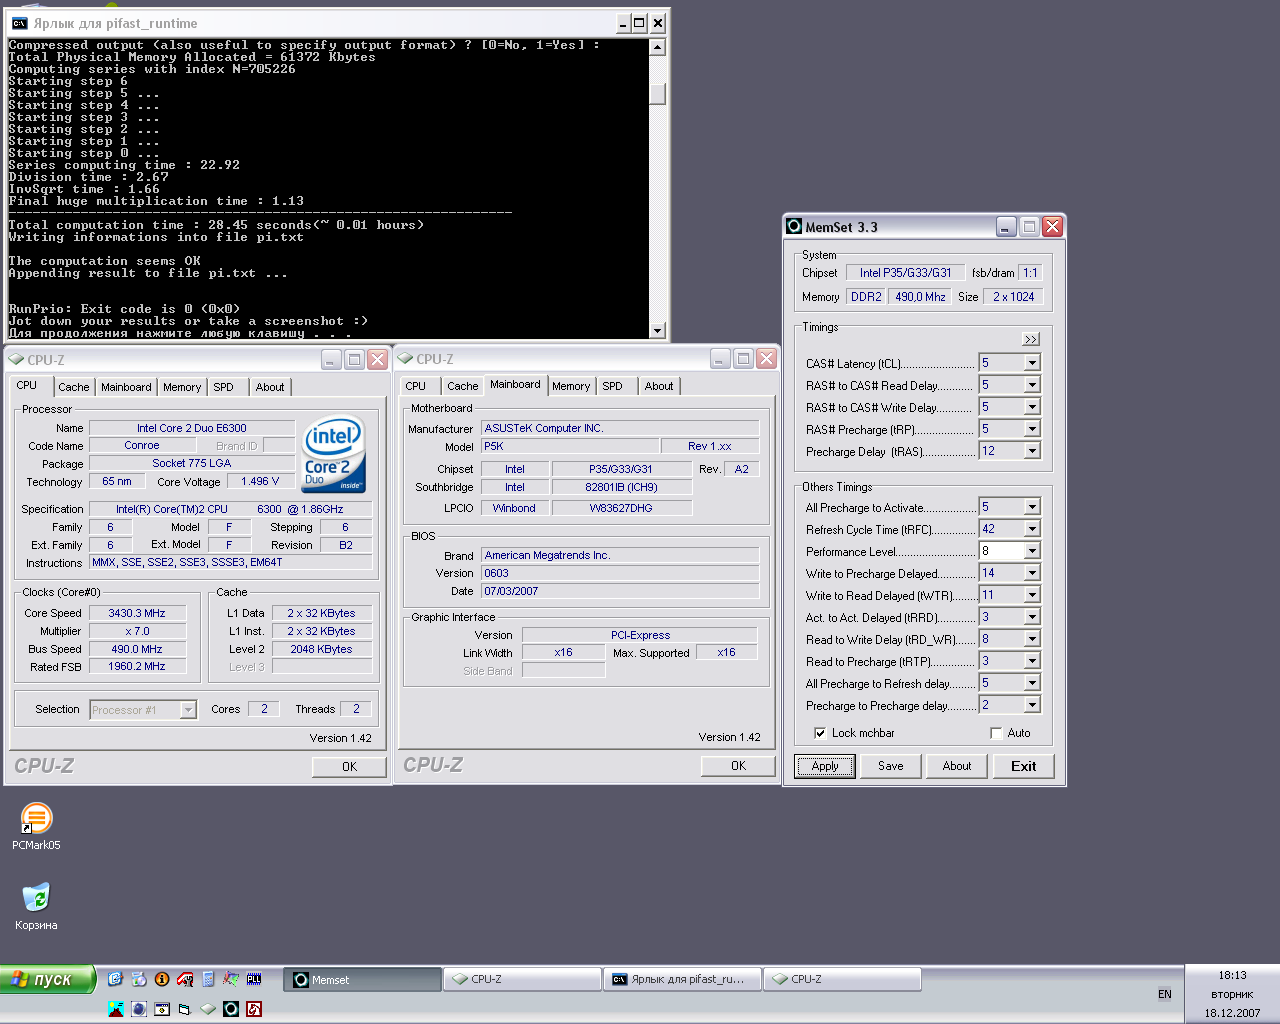Viewport: 1280px width, 1024px height.
Task: Launch the red chess knight quick launch icon
Action: 254,1009
